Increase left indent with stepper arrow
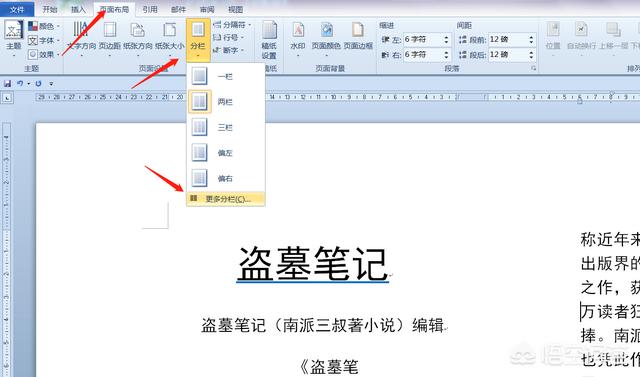 pyautogui.click(x=446, y=37)
